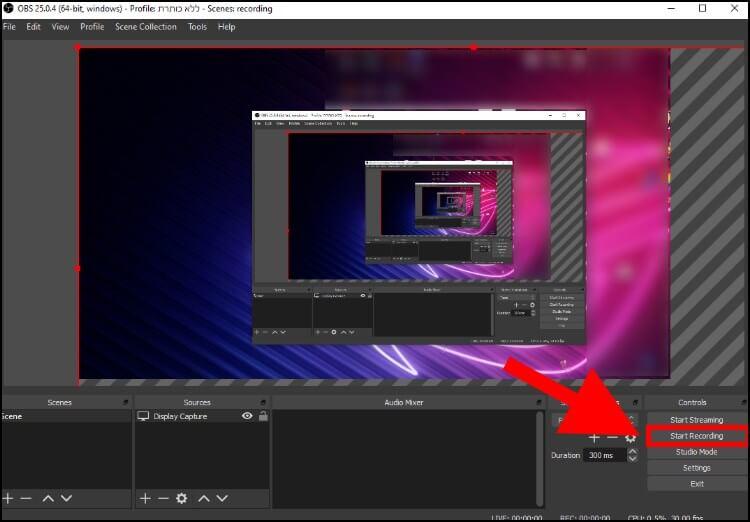Image resolution: width=750 pixels, height=522 pixels.
Task: Remove selected source with the minus icon
Action: click(163, 499)
